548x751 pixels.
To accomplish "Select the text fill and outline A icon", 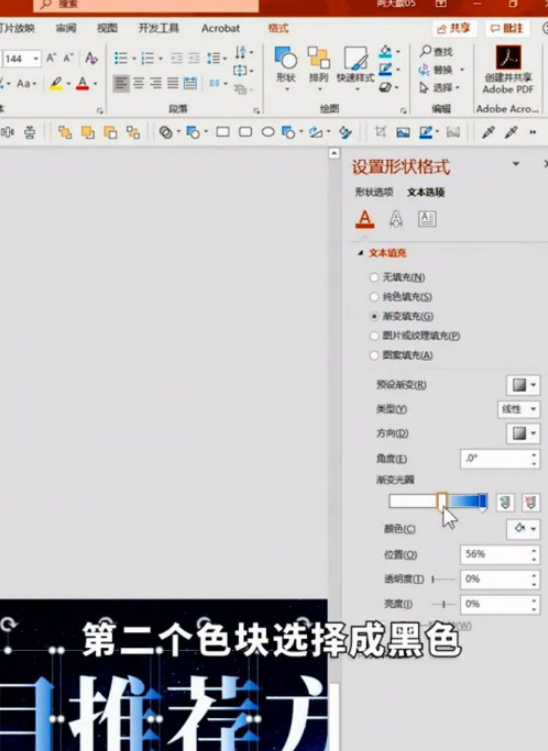I will pos(365,219).
